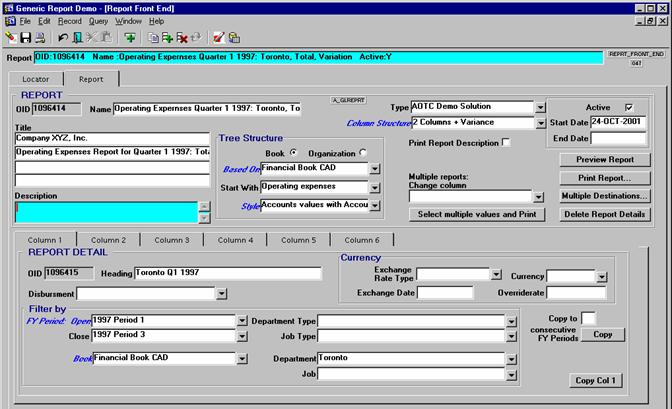The height and width of the screenshot is (409, 672).
Task: Enable Print Report Description checkbox
Action: (506, 142)
